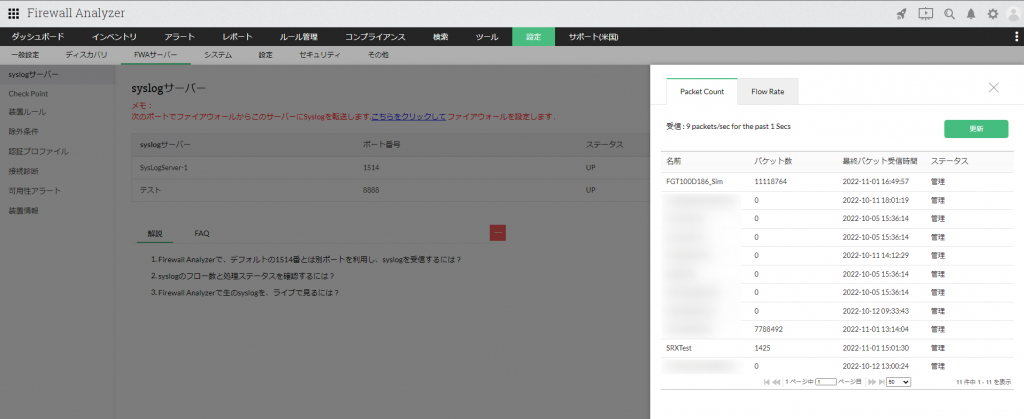Open the user profile avatar

[x=1014, y=13]
